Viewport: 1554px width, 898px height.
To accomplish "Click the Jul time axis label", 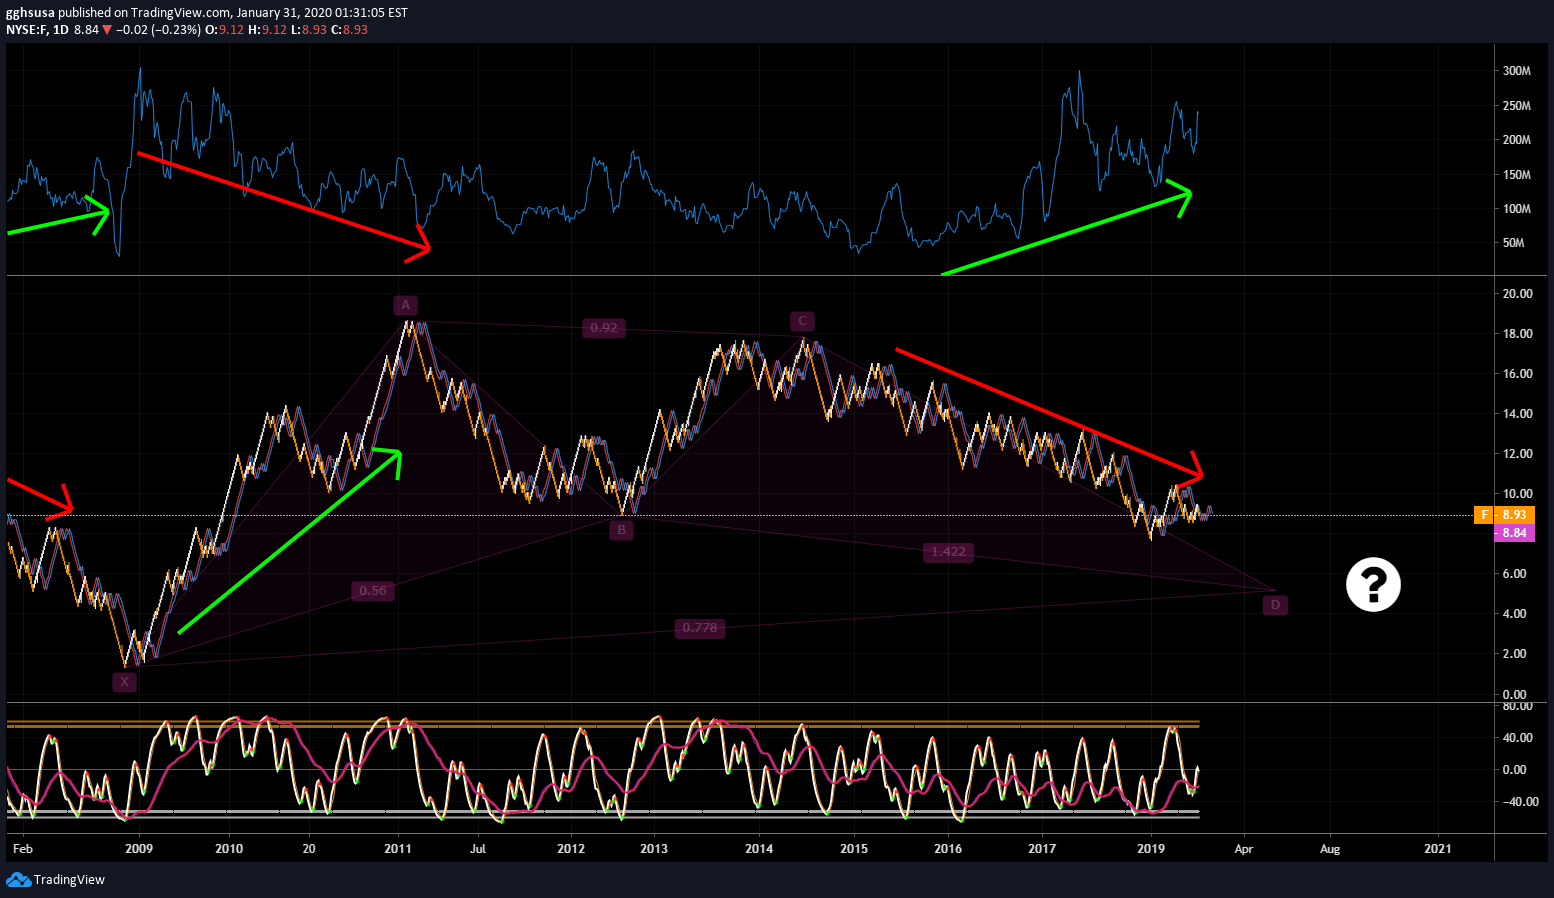I will click(x=478, y=849).
